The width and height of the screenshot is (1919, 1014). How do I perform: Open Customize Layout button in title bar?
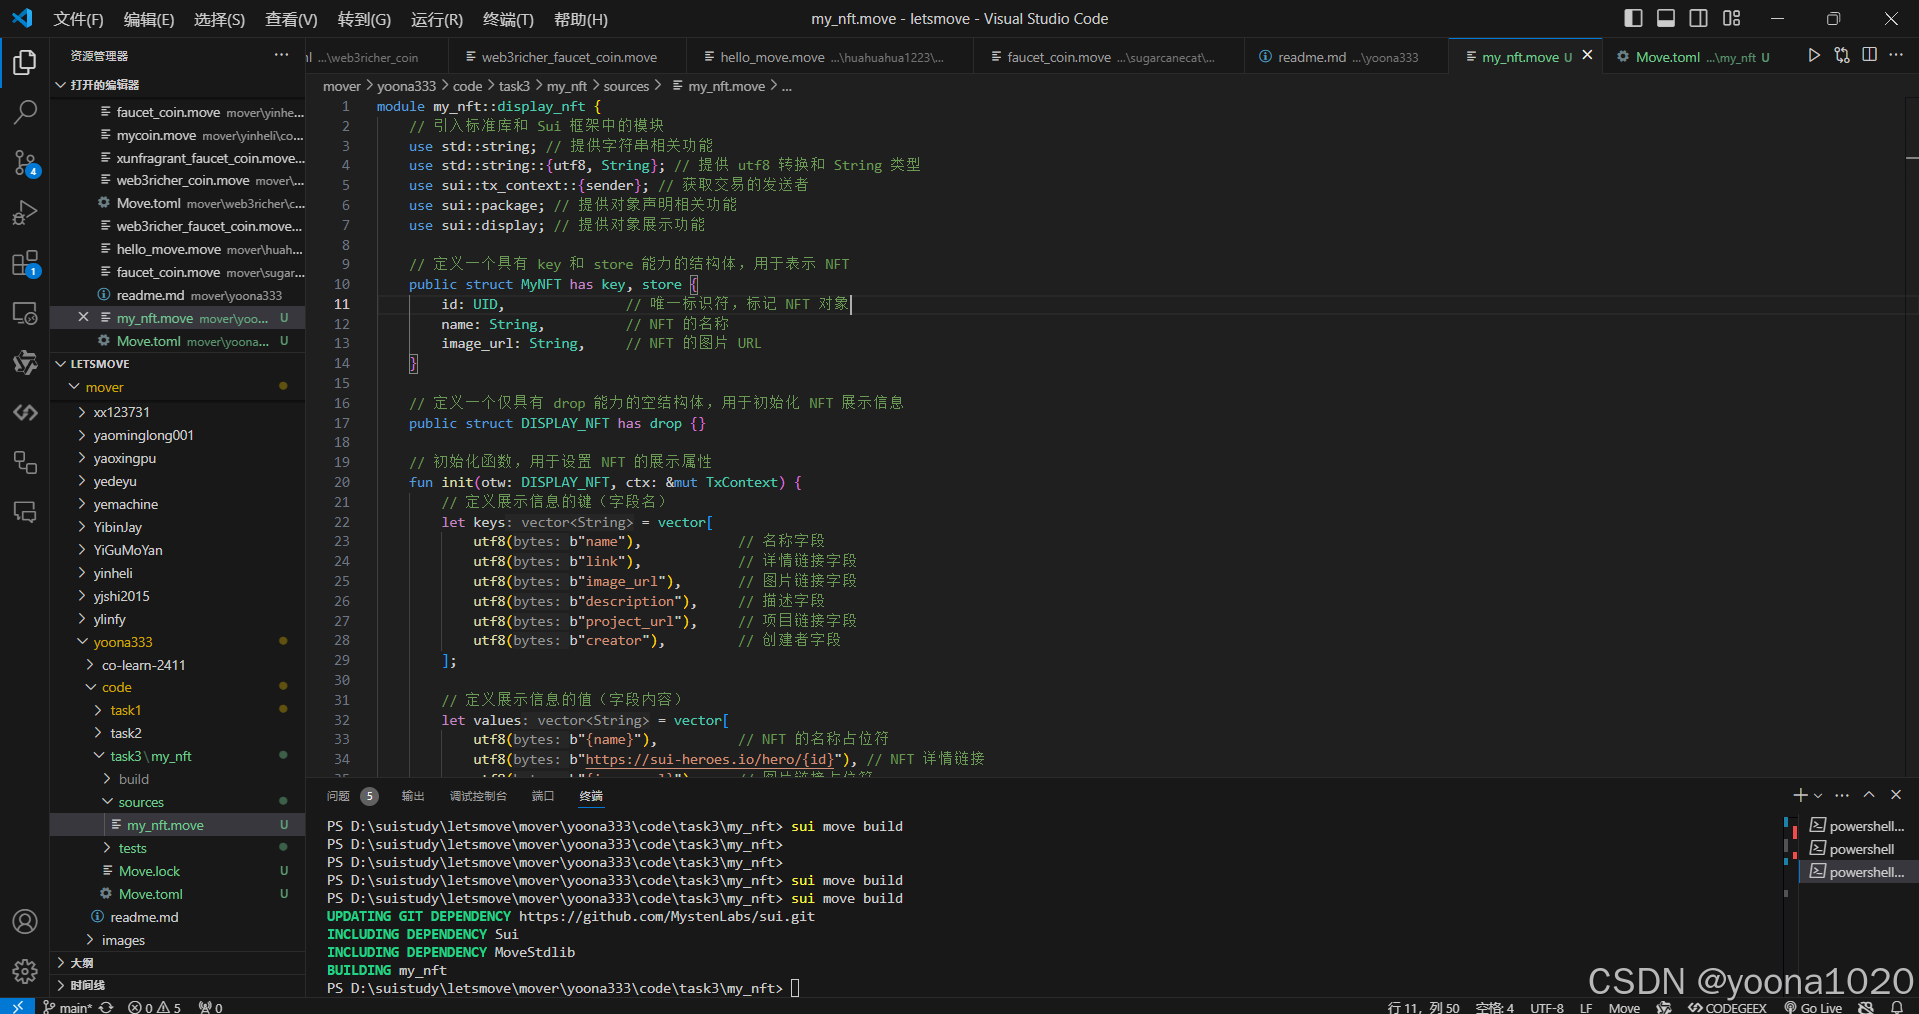pyautogui.click(x=1732, y=18)
